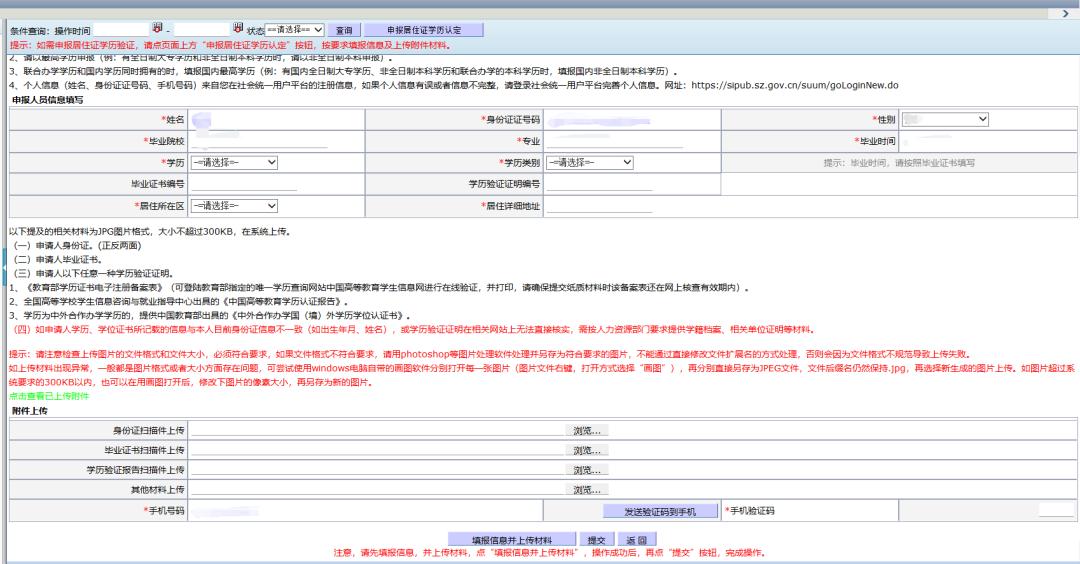
Task: Open the end date calendar picker icon
Action: pyautogui.click(x=237, y=29)
